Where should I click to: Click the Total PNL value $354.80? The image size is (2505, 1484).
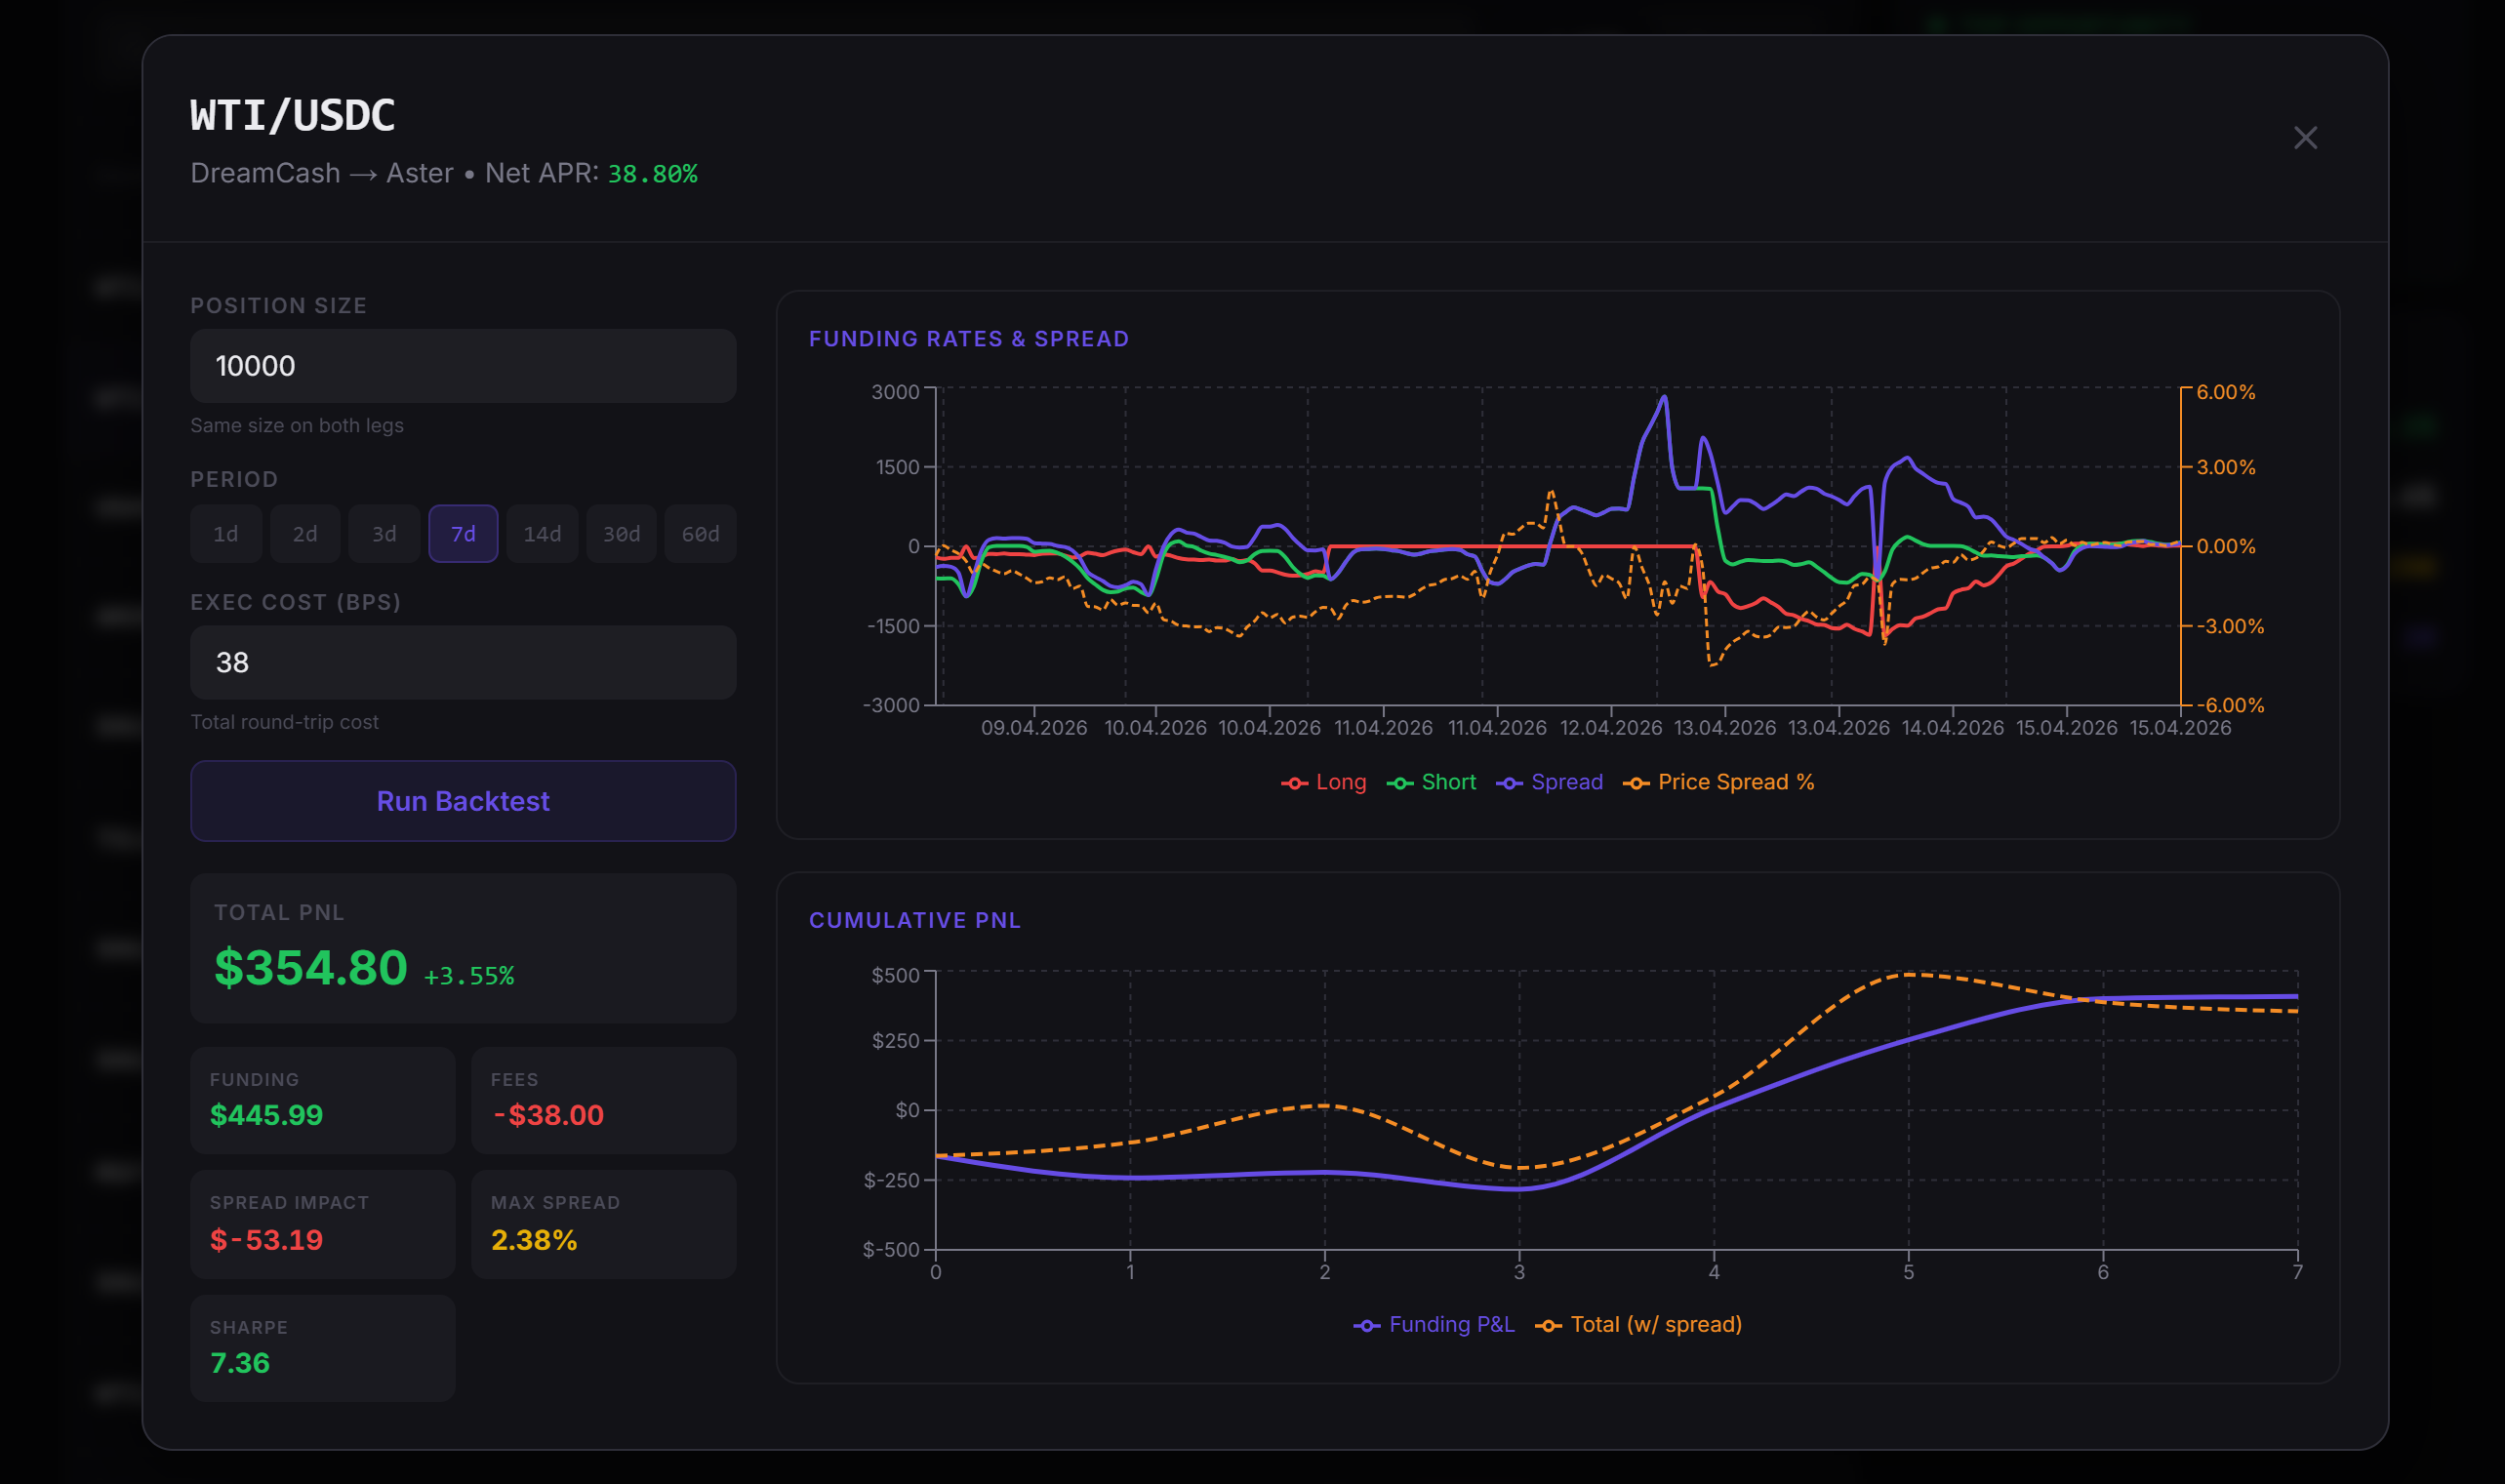[311, 968]
